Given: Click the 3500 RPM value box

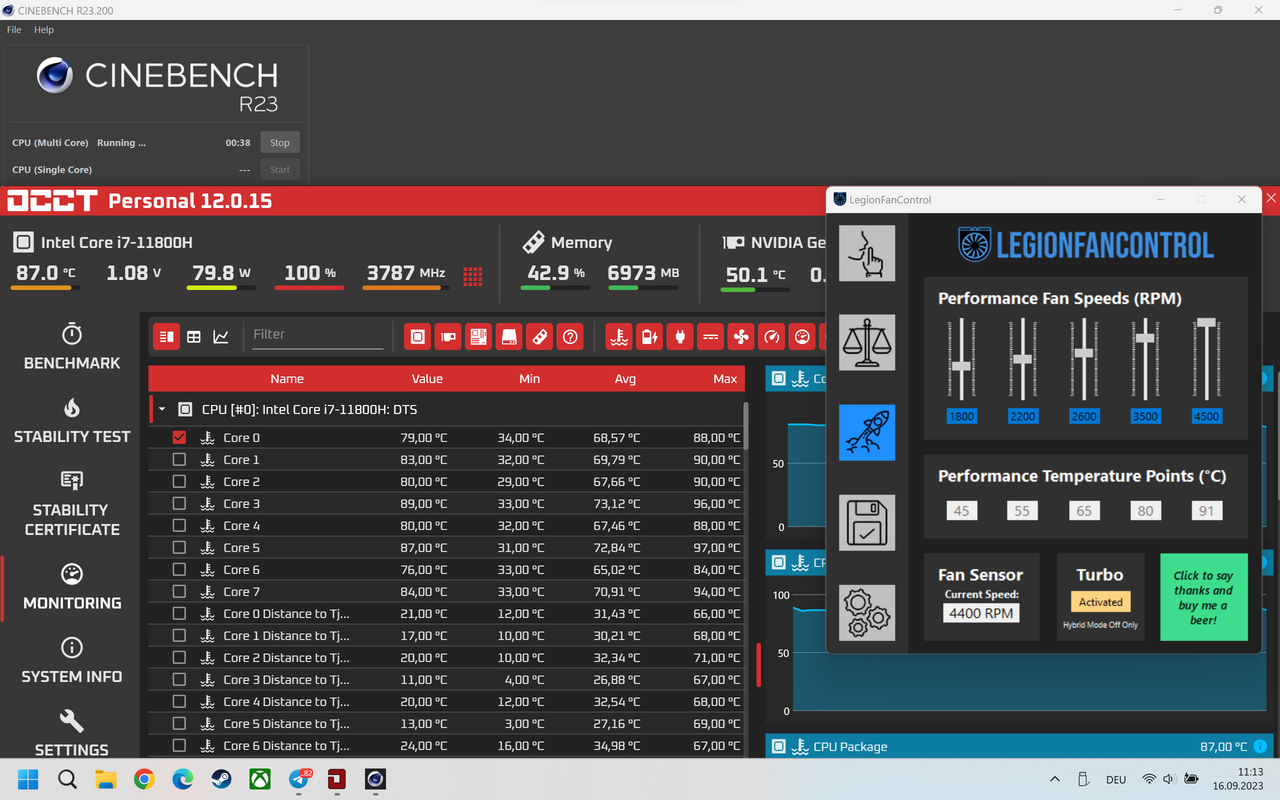Looking at the screenshot, I should pos(1145,416).
